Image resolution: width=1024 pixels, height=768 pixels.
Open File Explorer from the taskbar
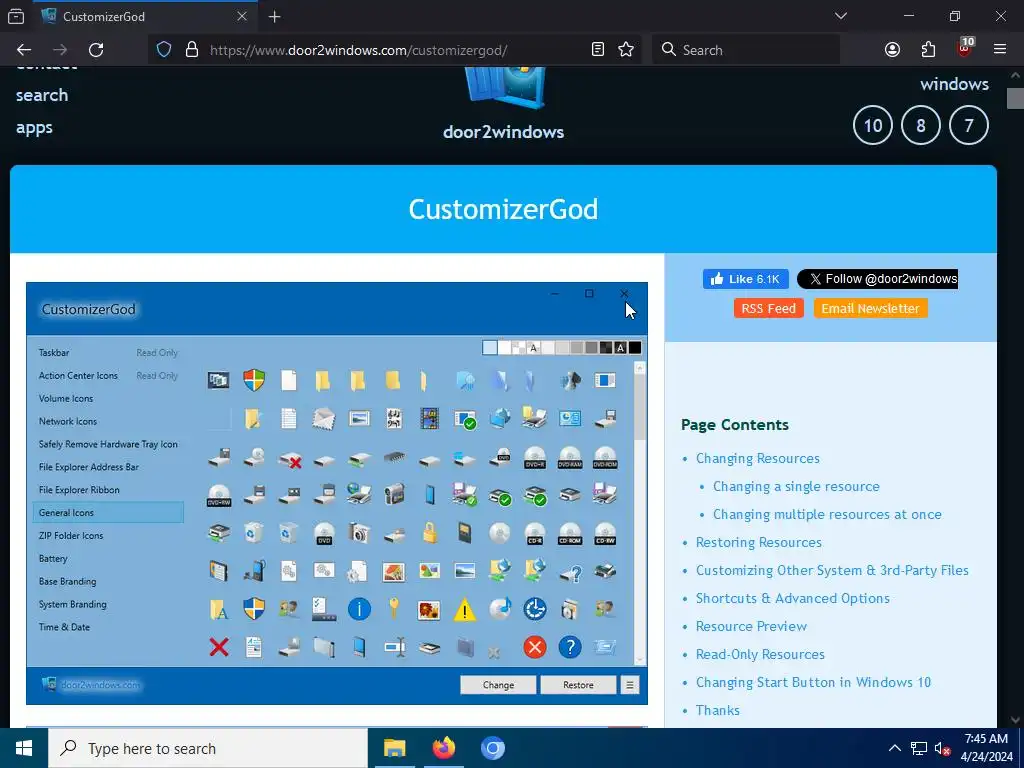pyautogui.click(x=394, y=748)
